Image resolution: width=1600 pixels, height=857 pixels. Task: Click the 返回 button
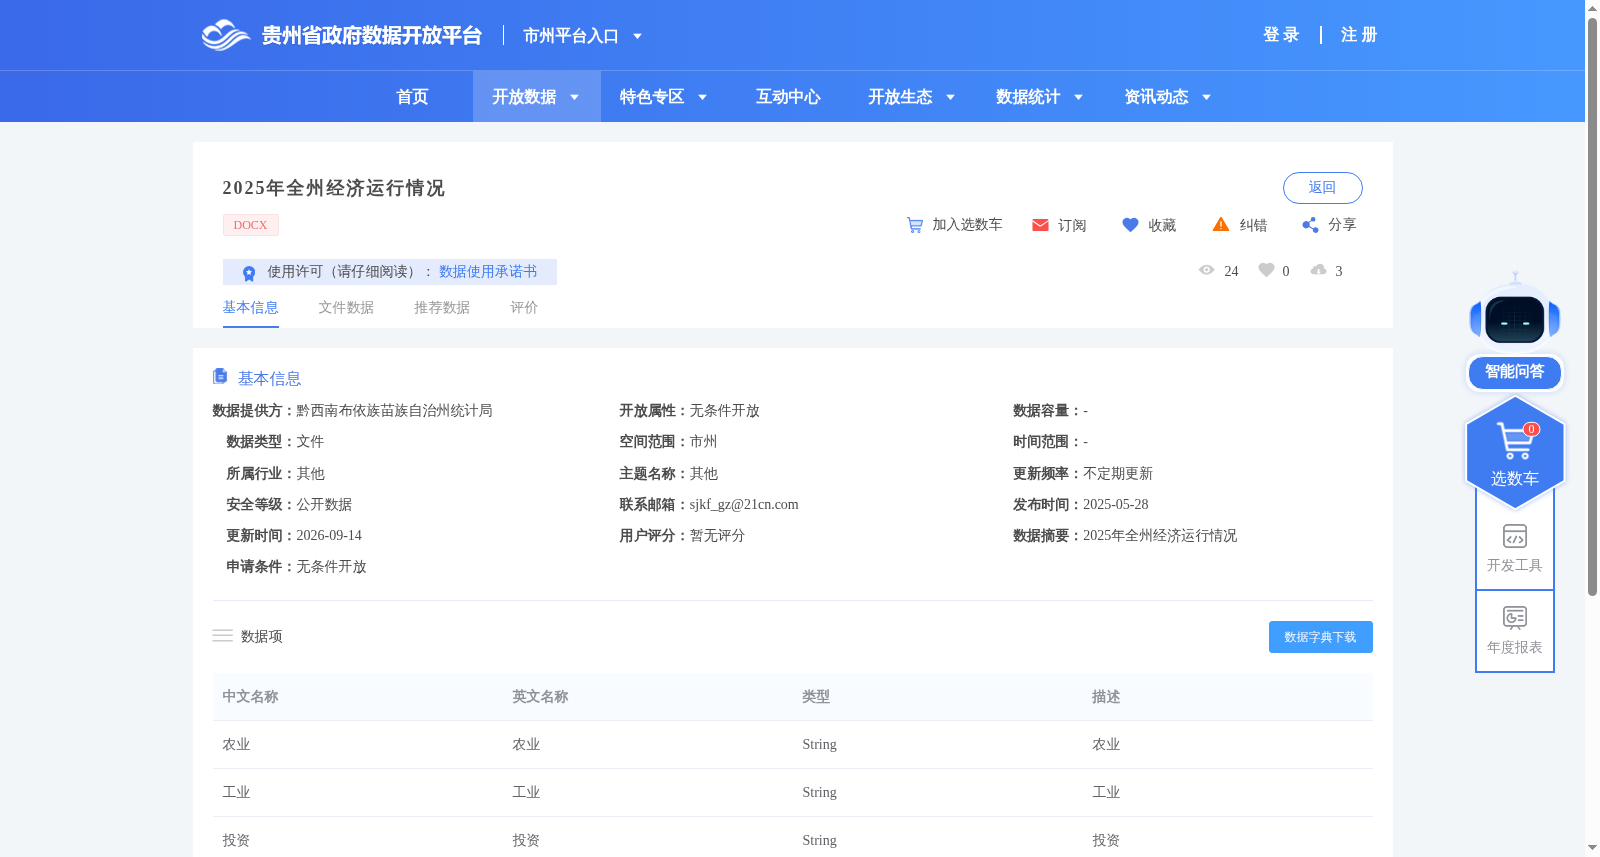[x=1322, y=188]
